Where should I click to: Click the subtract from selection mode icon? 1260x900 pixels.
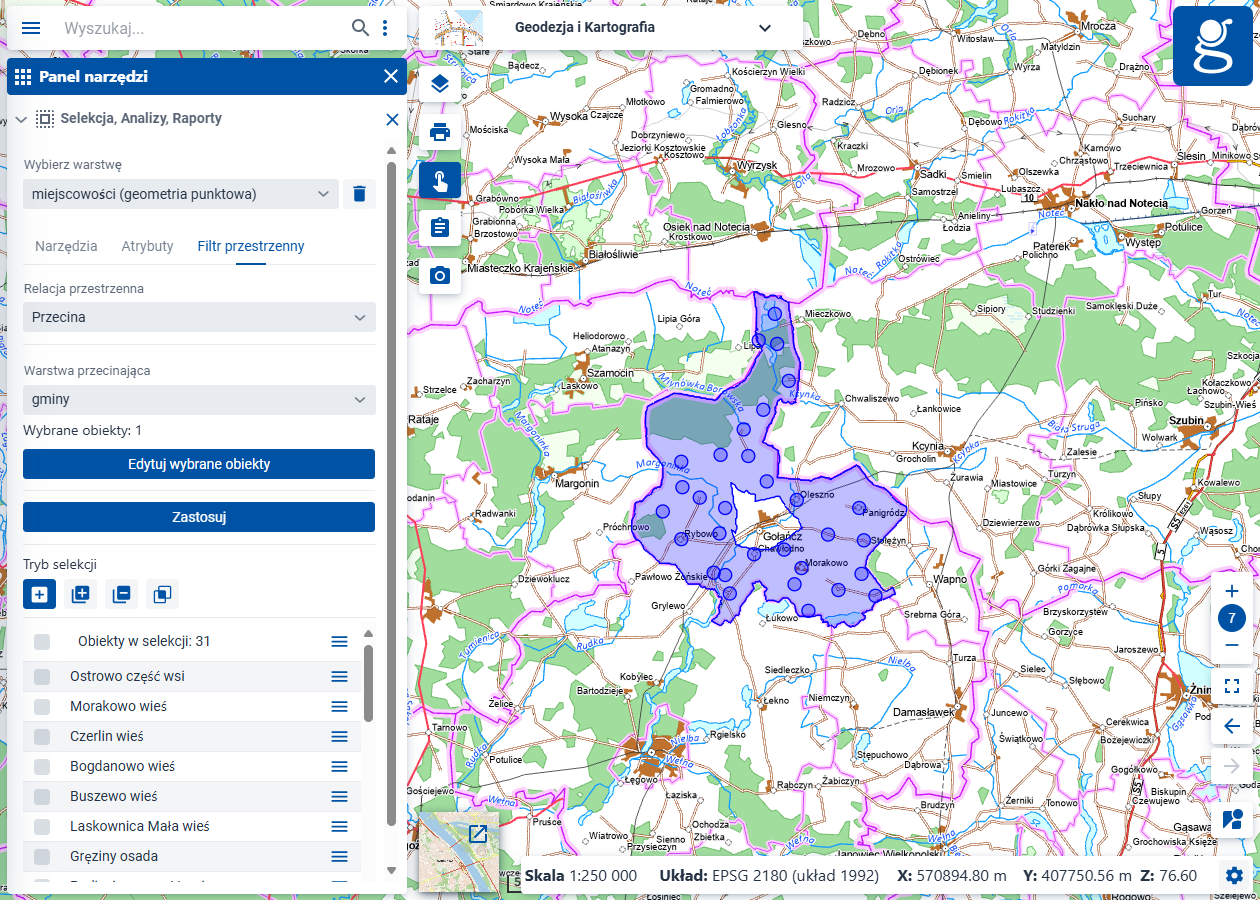pos(121,594)
